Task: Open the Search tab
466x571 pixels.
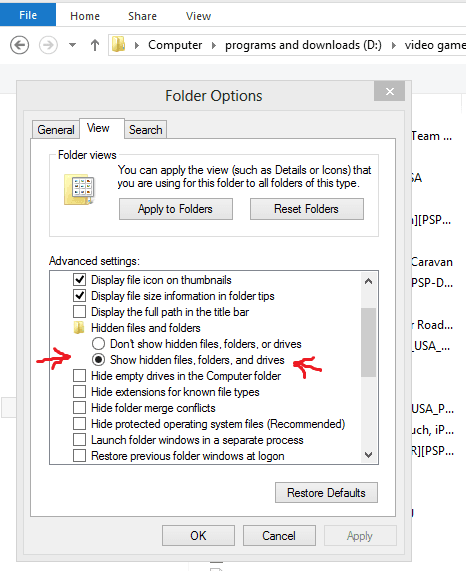Action: pos(146,130)
